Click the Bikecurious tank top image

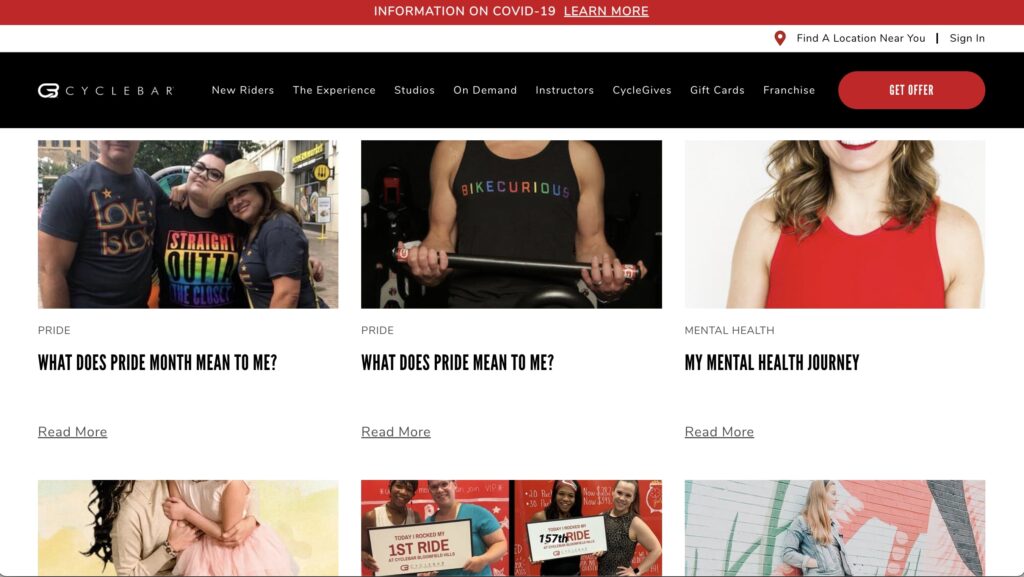pos(511,224)
